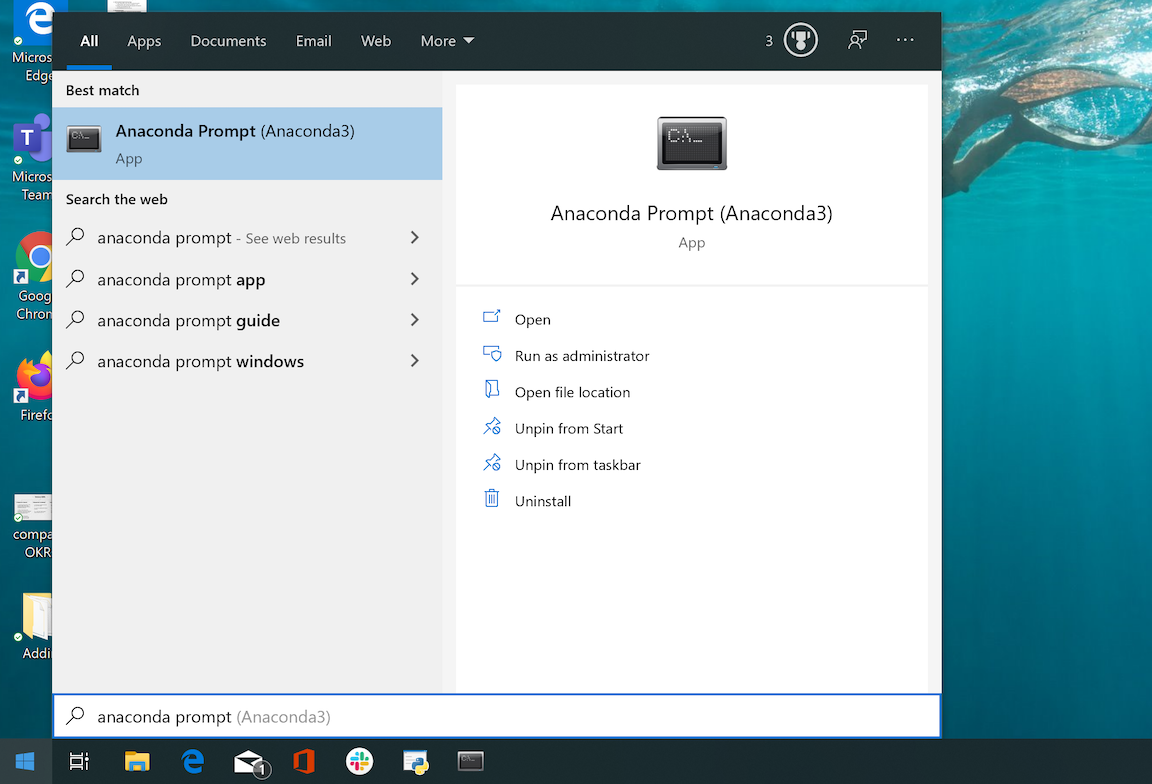
Task: Open the Firefox desktop shortcut
Action: point(34,386)
